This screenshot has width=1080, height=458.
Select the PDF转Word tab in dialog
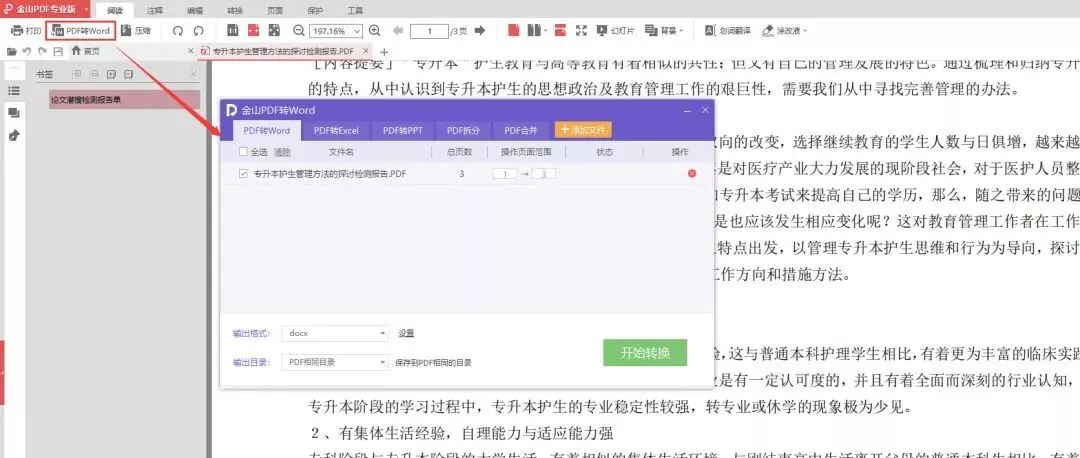click(267, 130)
